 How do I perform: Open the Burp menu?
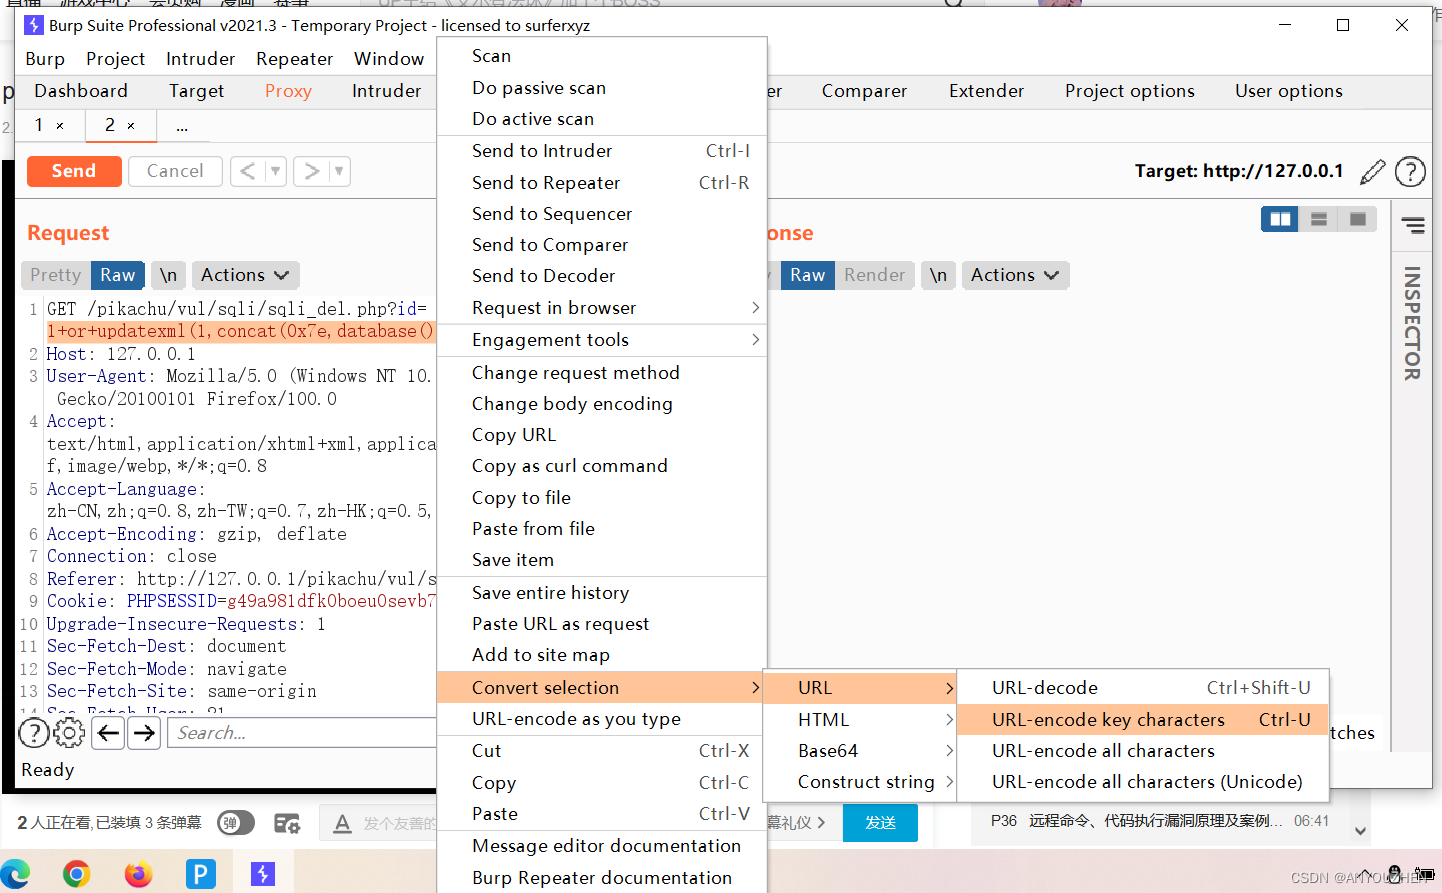[45, 59]
